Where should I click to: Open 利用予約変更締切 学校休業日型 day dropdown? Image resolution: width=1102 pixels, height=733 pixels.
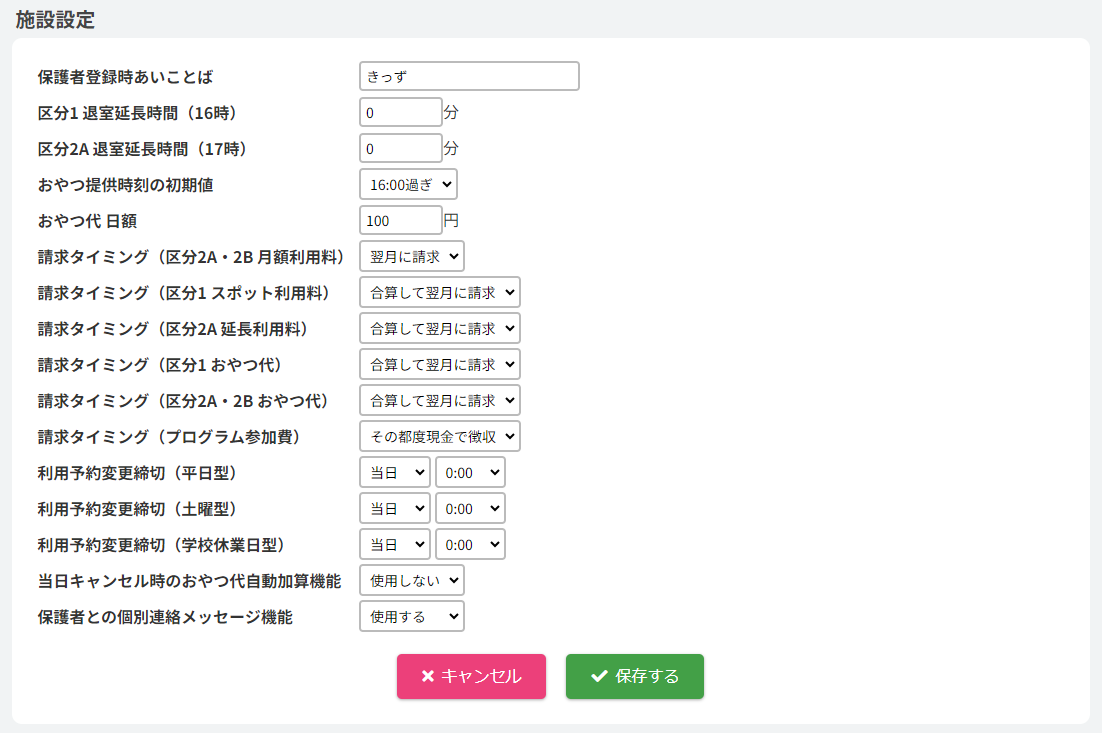(394, 544)
